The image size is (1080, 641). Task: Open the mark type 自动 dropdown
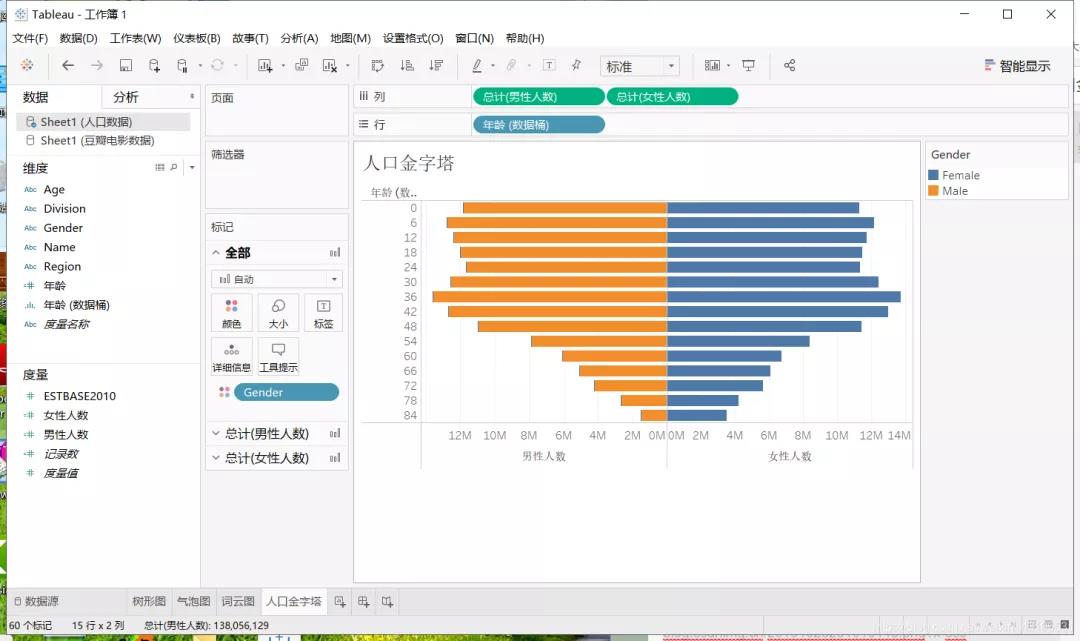[x=276, y=279]
